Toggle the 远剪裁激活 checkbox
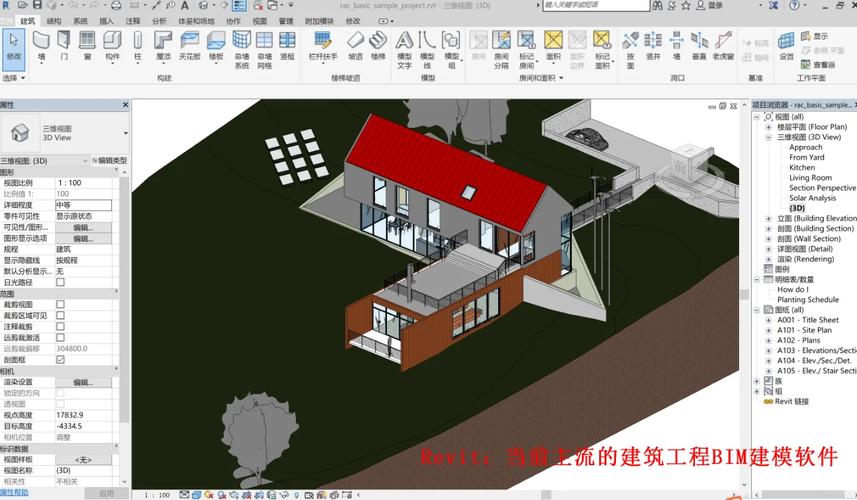Image resolution: width=857 pixels, height=500 pixels. 60,338
